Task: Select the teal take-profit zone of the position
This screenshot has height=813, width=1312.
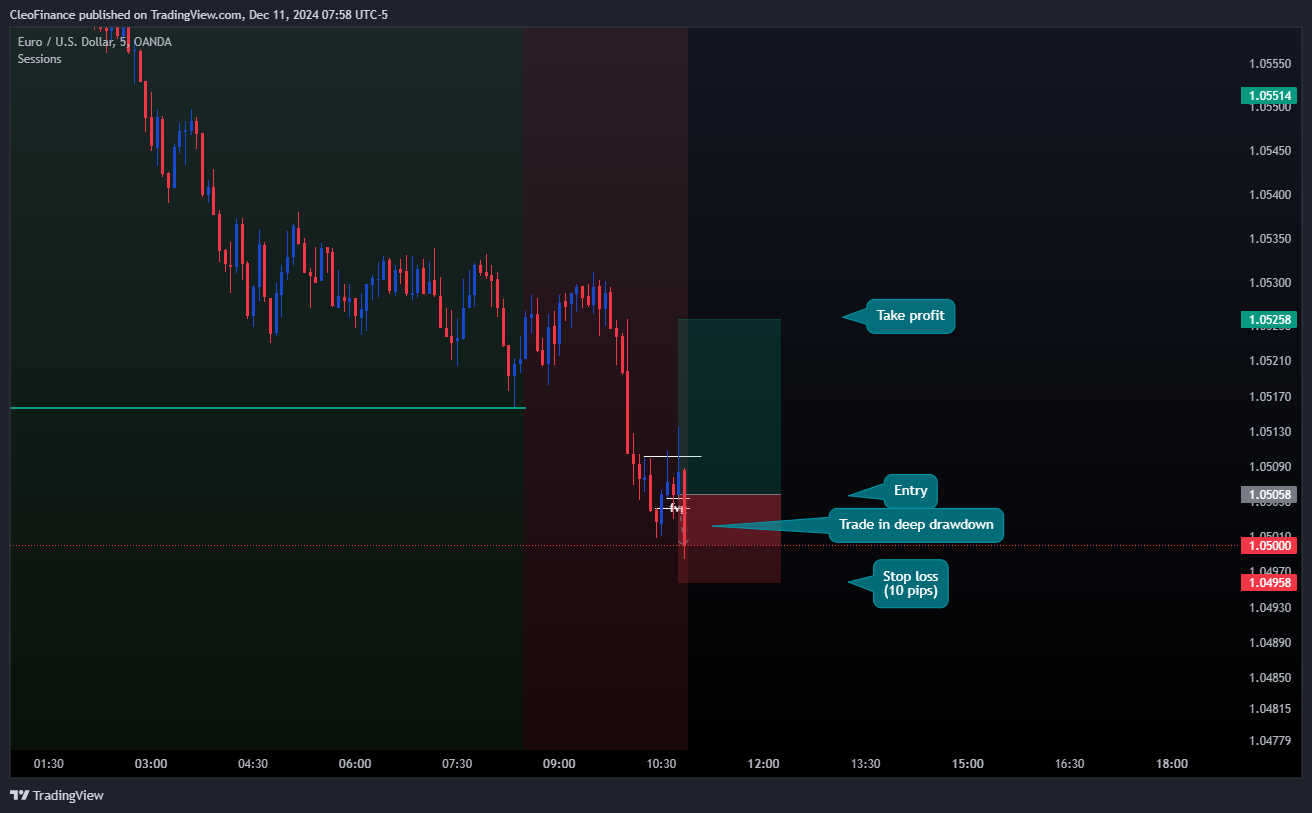Action: tap(729, 406)
